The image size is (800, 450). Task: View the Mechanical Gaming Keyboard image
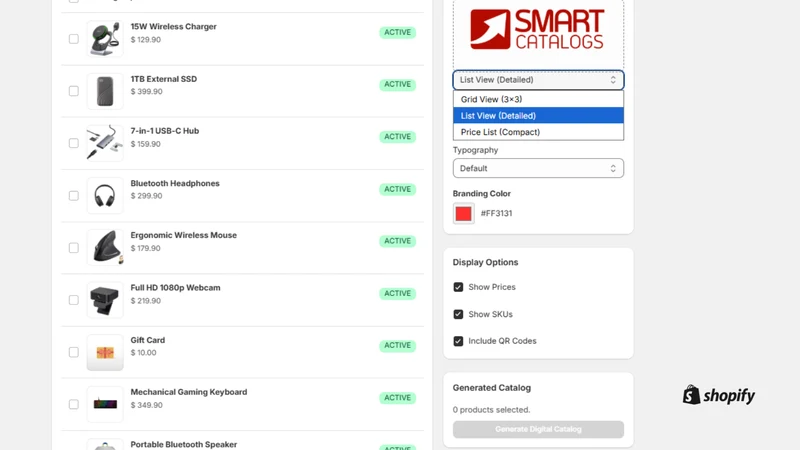click(105, 404)
